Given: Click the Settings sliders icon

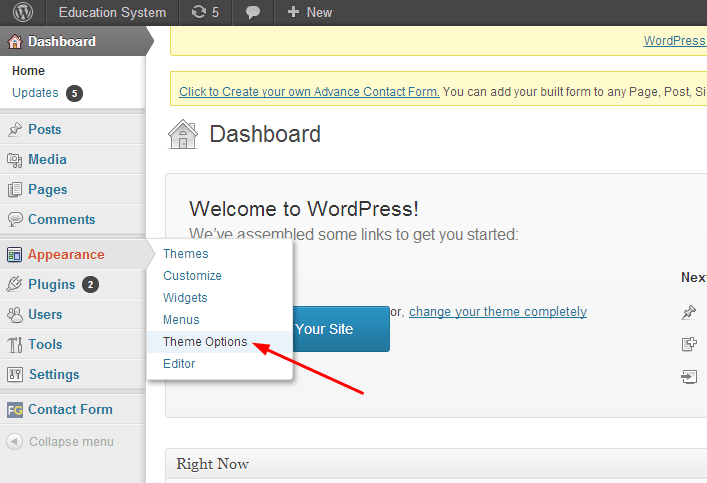Looking at the screenshot, I should [x=15, y=374].
